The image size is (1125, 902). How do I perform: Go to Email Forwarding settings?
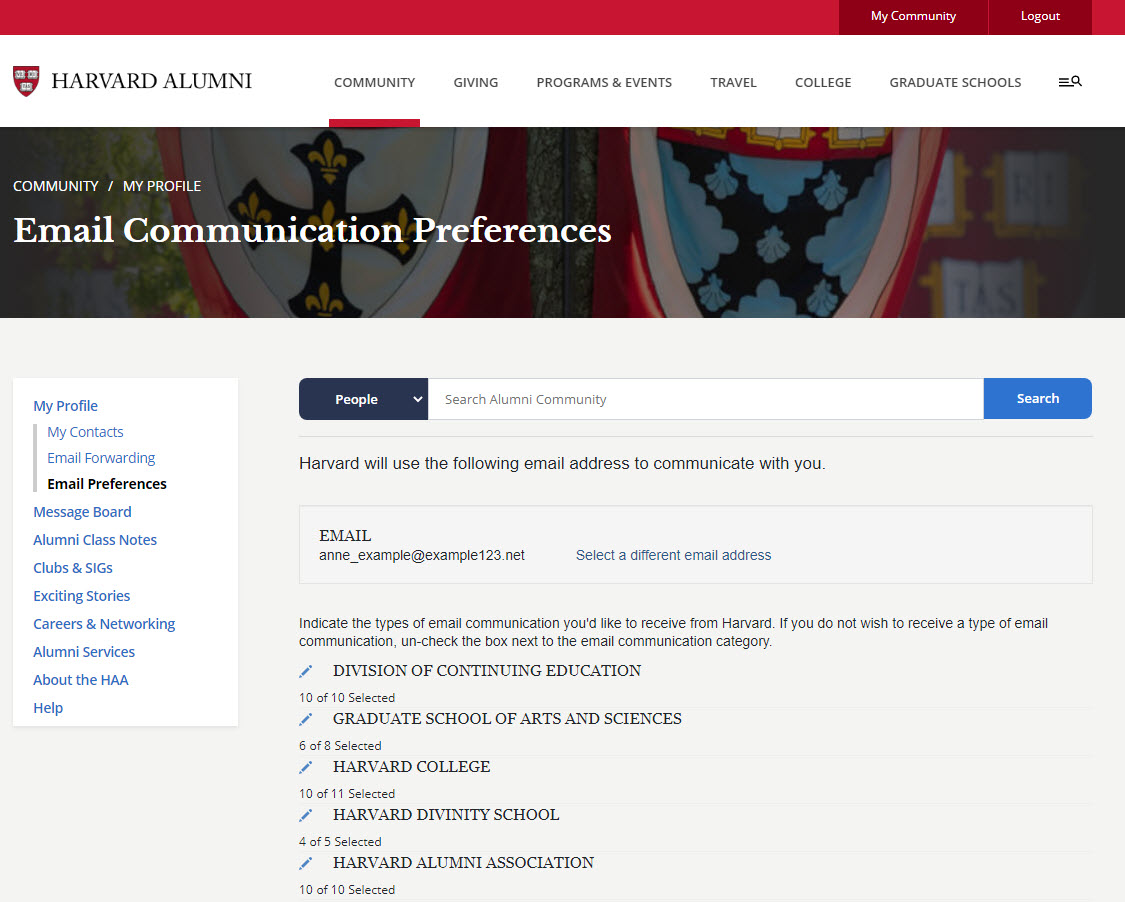(x=101, y=457)
